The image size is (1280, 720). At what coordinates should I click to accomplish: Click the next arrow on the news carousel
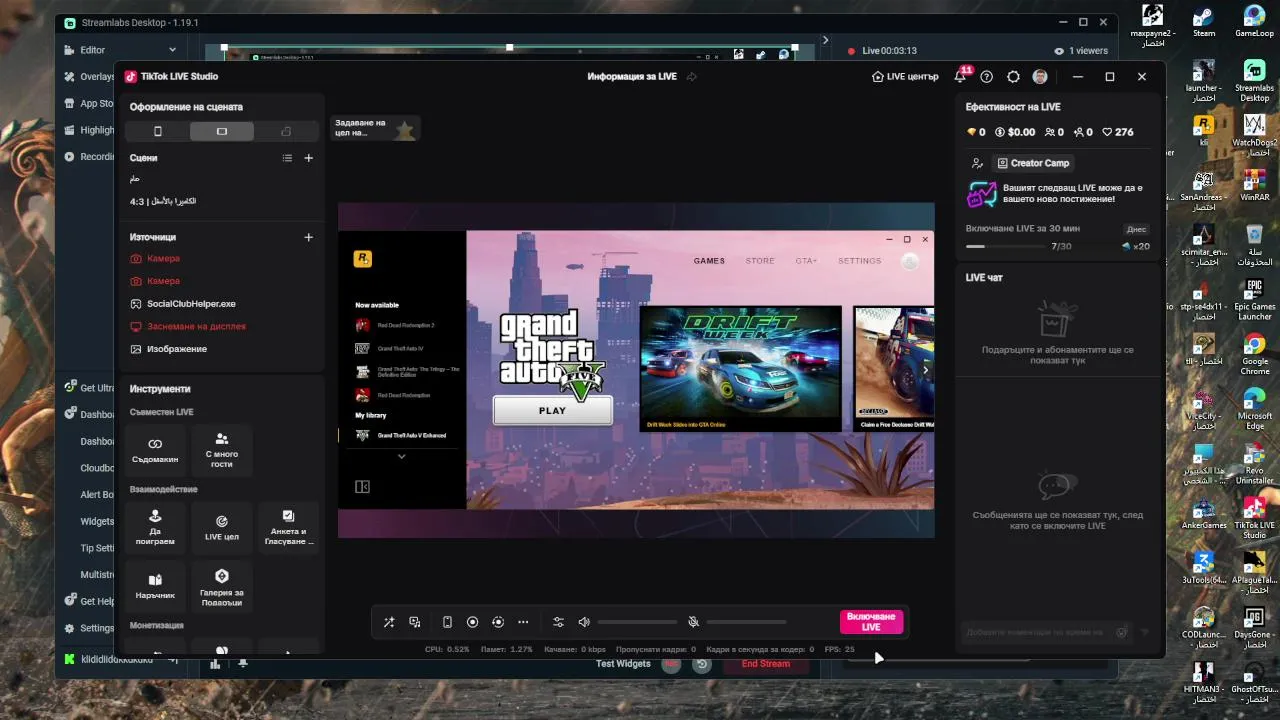925,370
